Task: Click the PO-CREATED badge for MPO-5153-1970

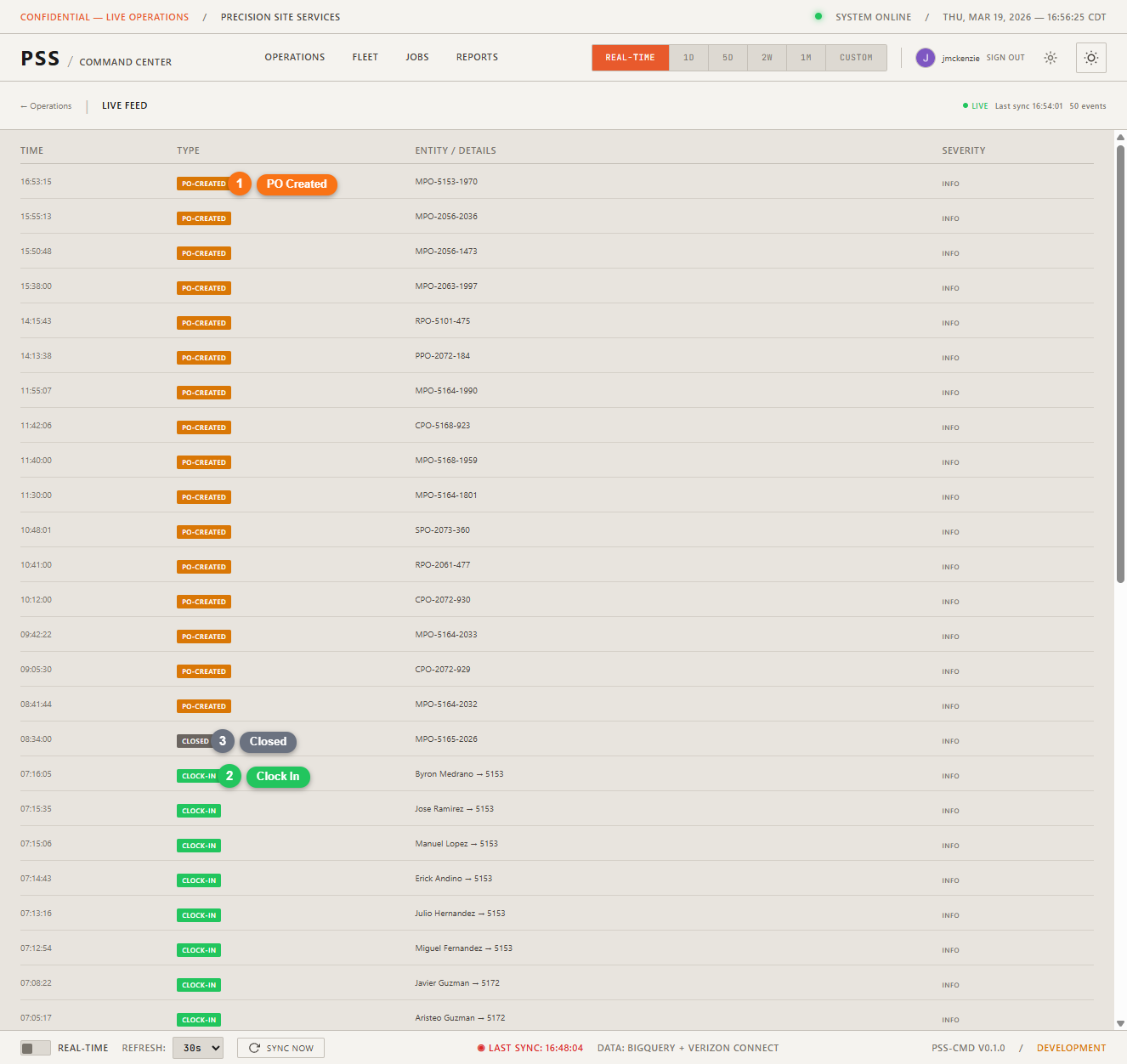Action: [204, 183]
